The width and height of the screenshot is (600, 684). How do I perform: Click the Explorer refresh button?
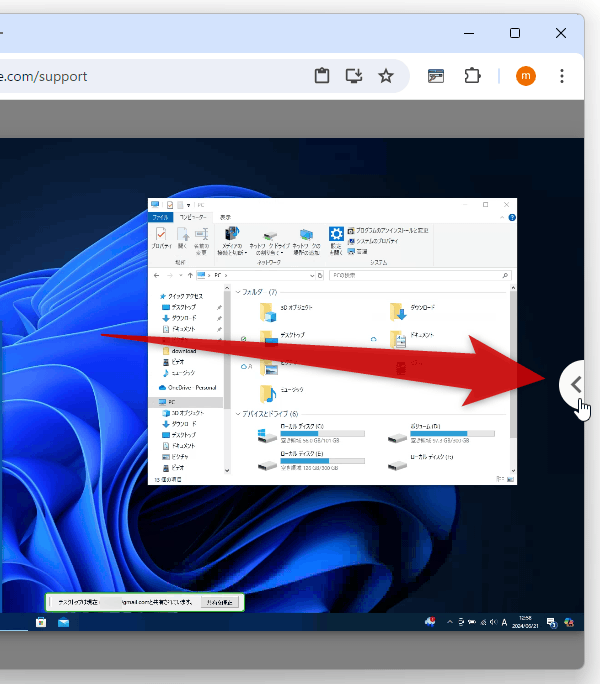coord(320,275)
